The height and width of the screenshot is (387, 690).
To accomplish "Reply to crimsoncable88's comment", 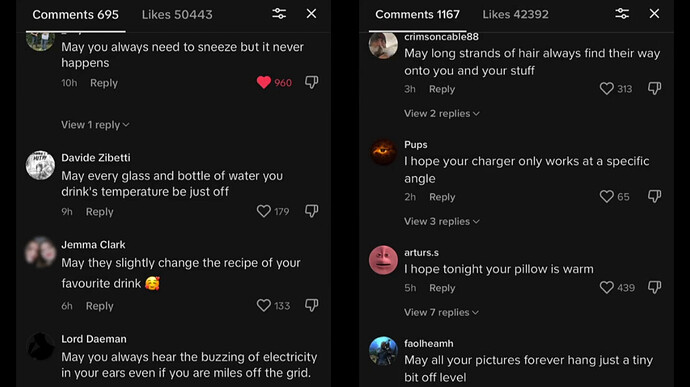I will coord(442,89).
